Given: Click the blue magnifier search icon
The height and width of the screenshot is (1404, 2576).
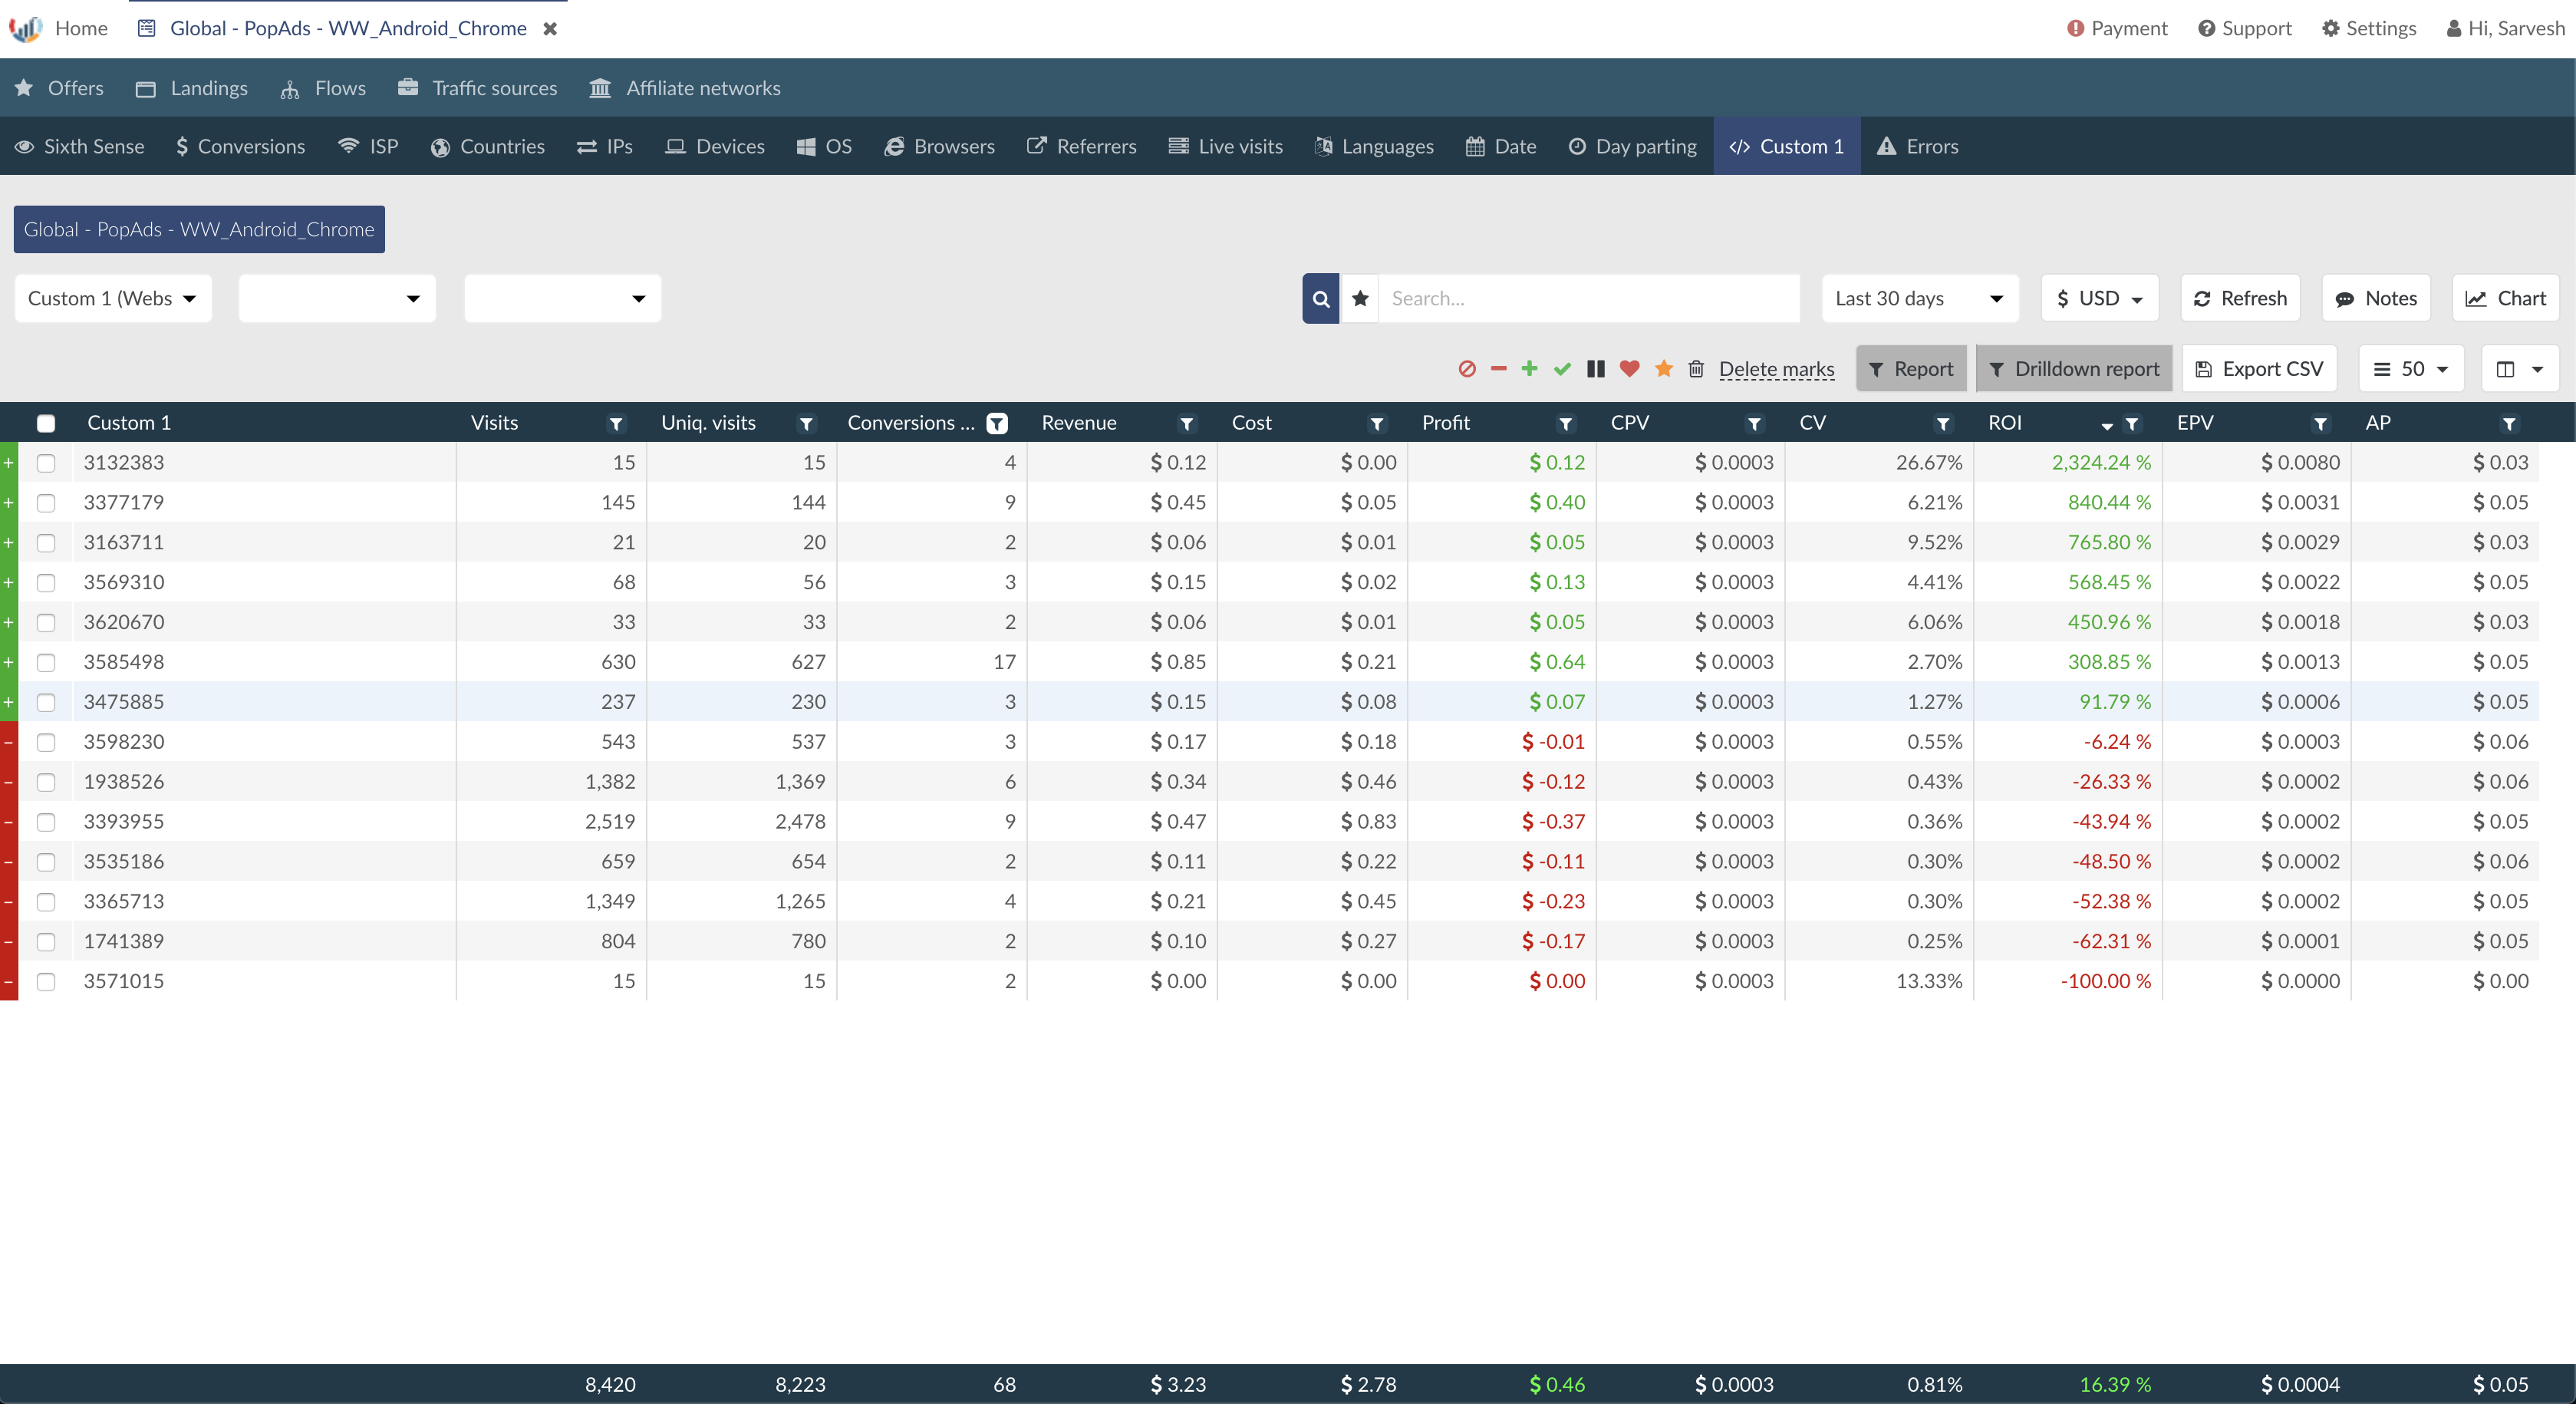Looking at the screenshot, I should click(x=1321, y=299).
